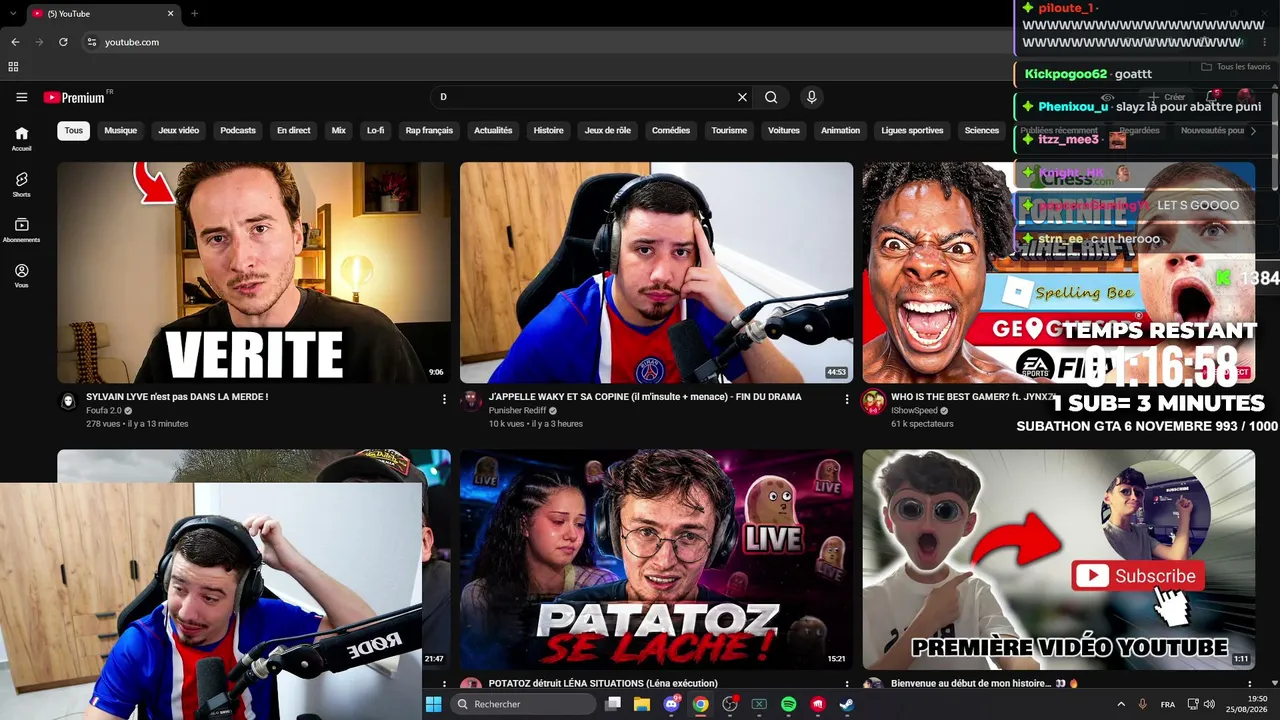Open Discord from the taskbar
Viewport: 1280px width, 720px height.
[x=672, y=704]
